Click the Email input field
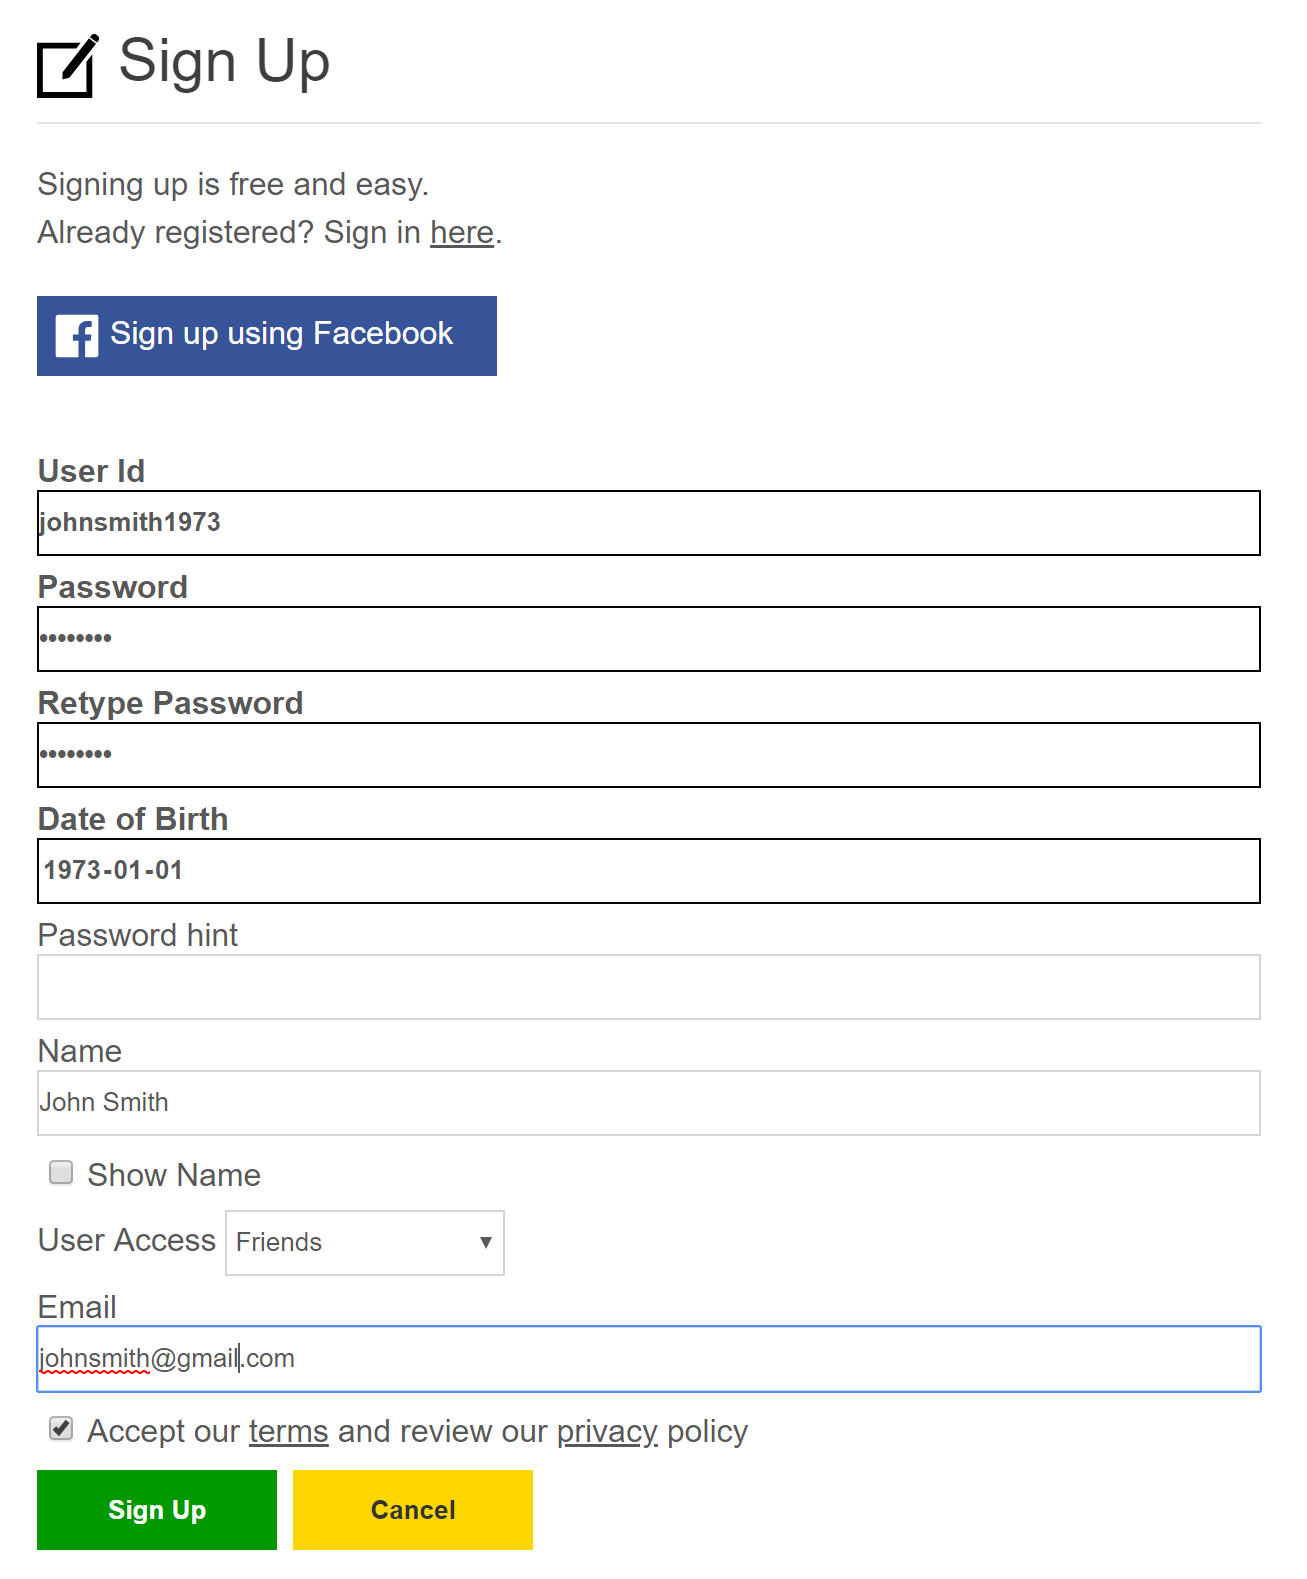This screenshot has height=1579, width=1307. (649, 1359)
